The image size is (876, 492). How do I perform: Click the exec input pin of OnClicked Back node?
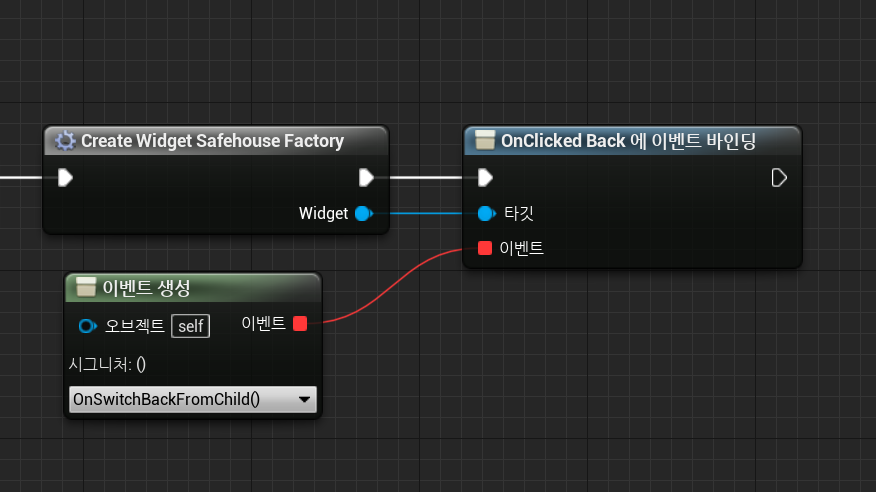point(485,178)
